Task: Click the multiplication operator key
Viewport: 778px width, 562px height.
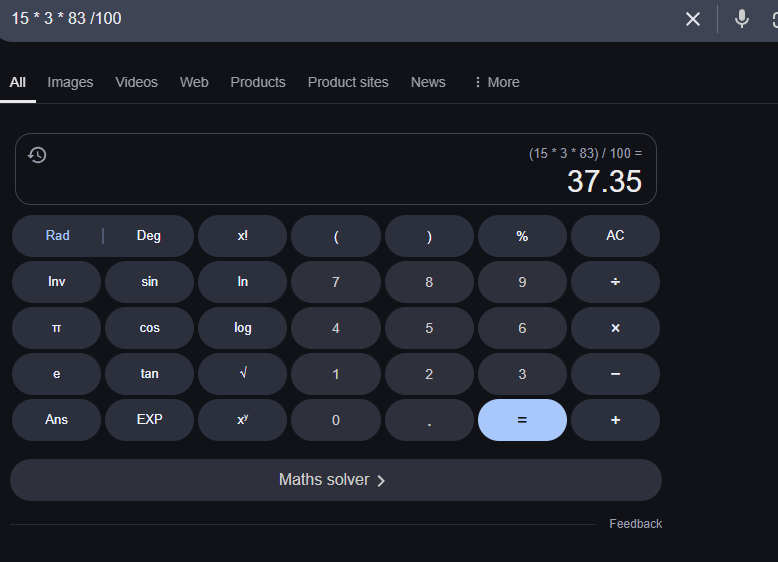Action: [x=615, y=328]
